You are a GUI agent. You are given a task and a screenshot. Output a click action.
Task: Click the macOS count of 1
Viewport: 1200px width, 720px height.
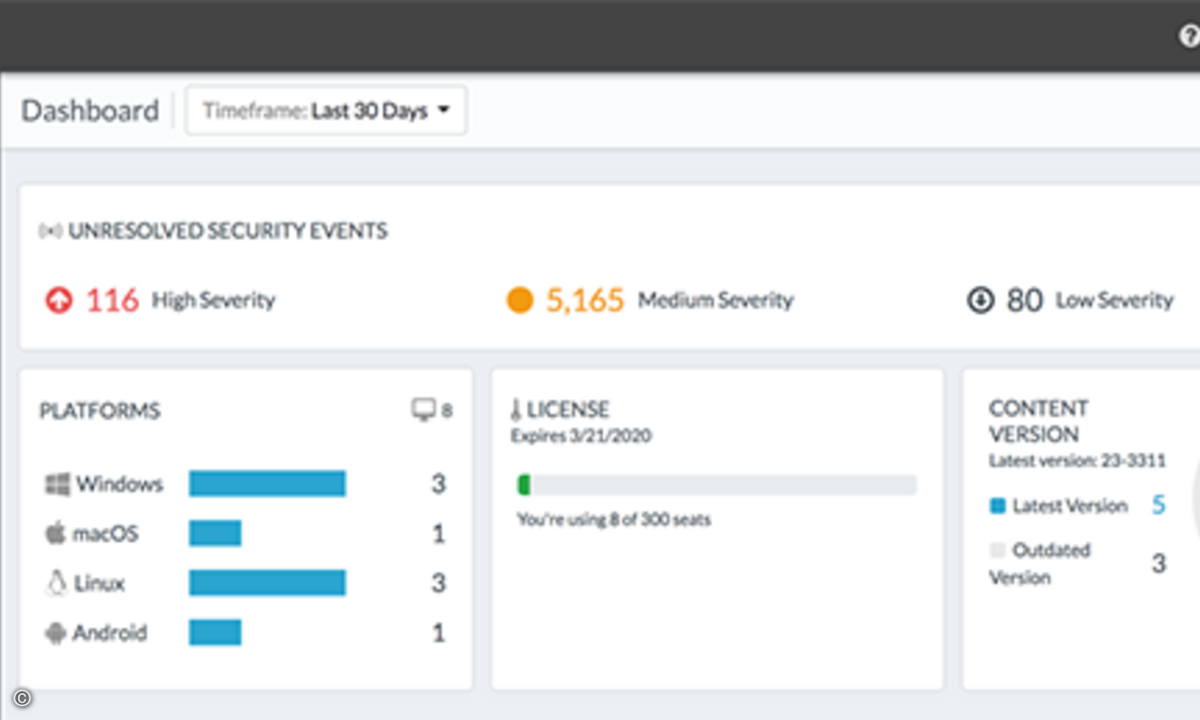pos(438,534)
